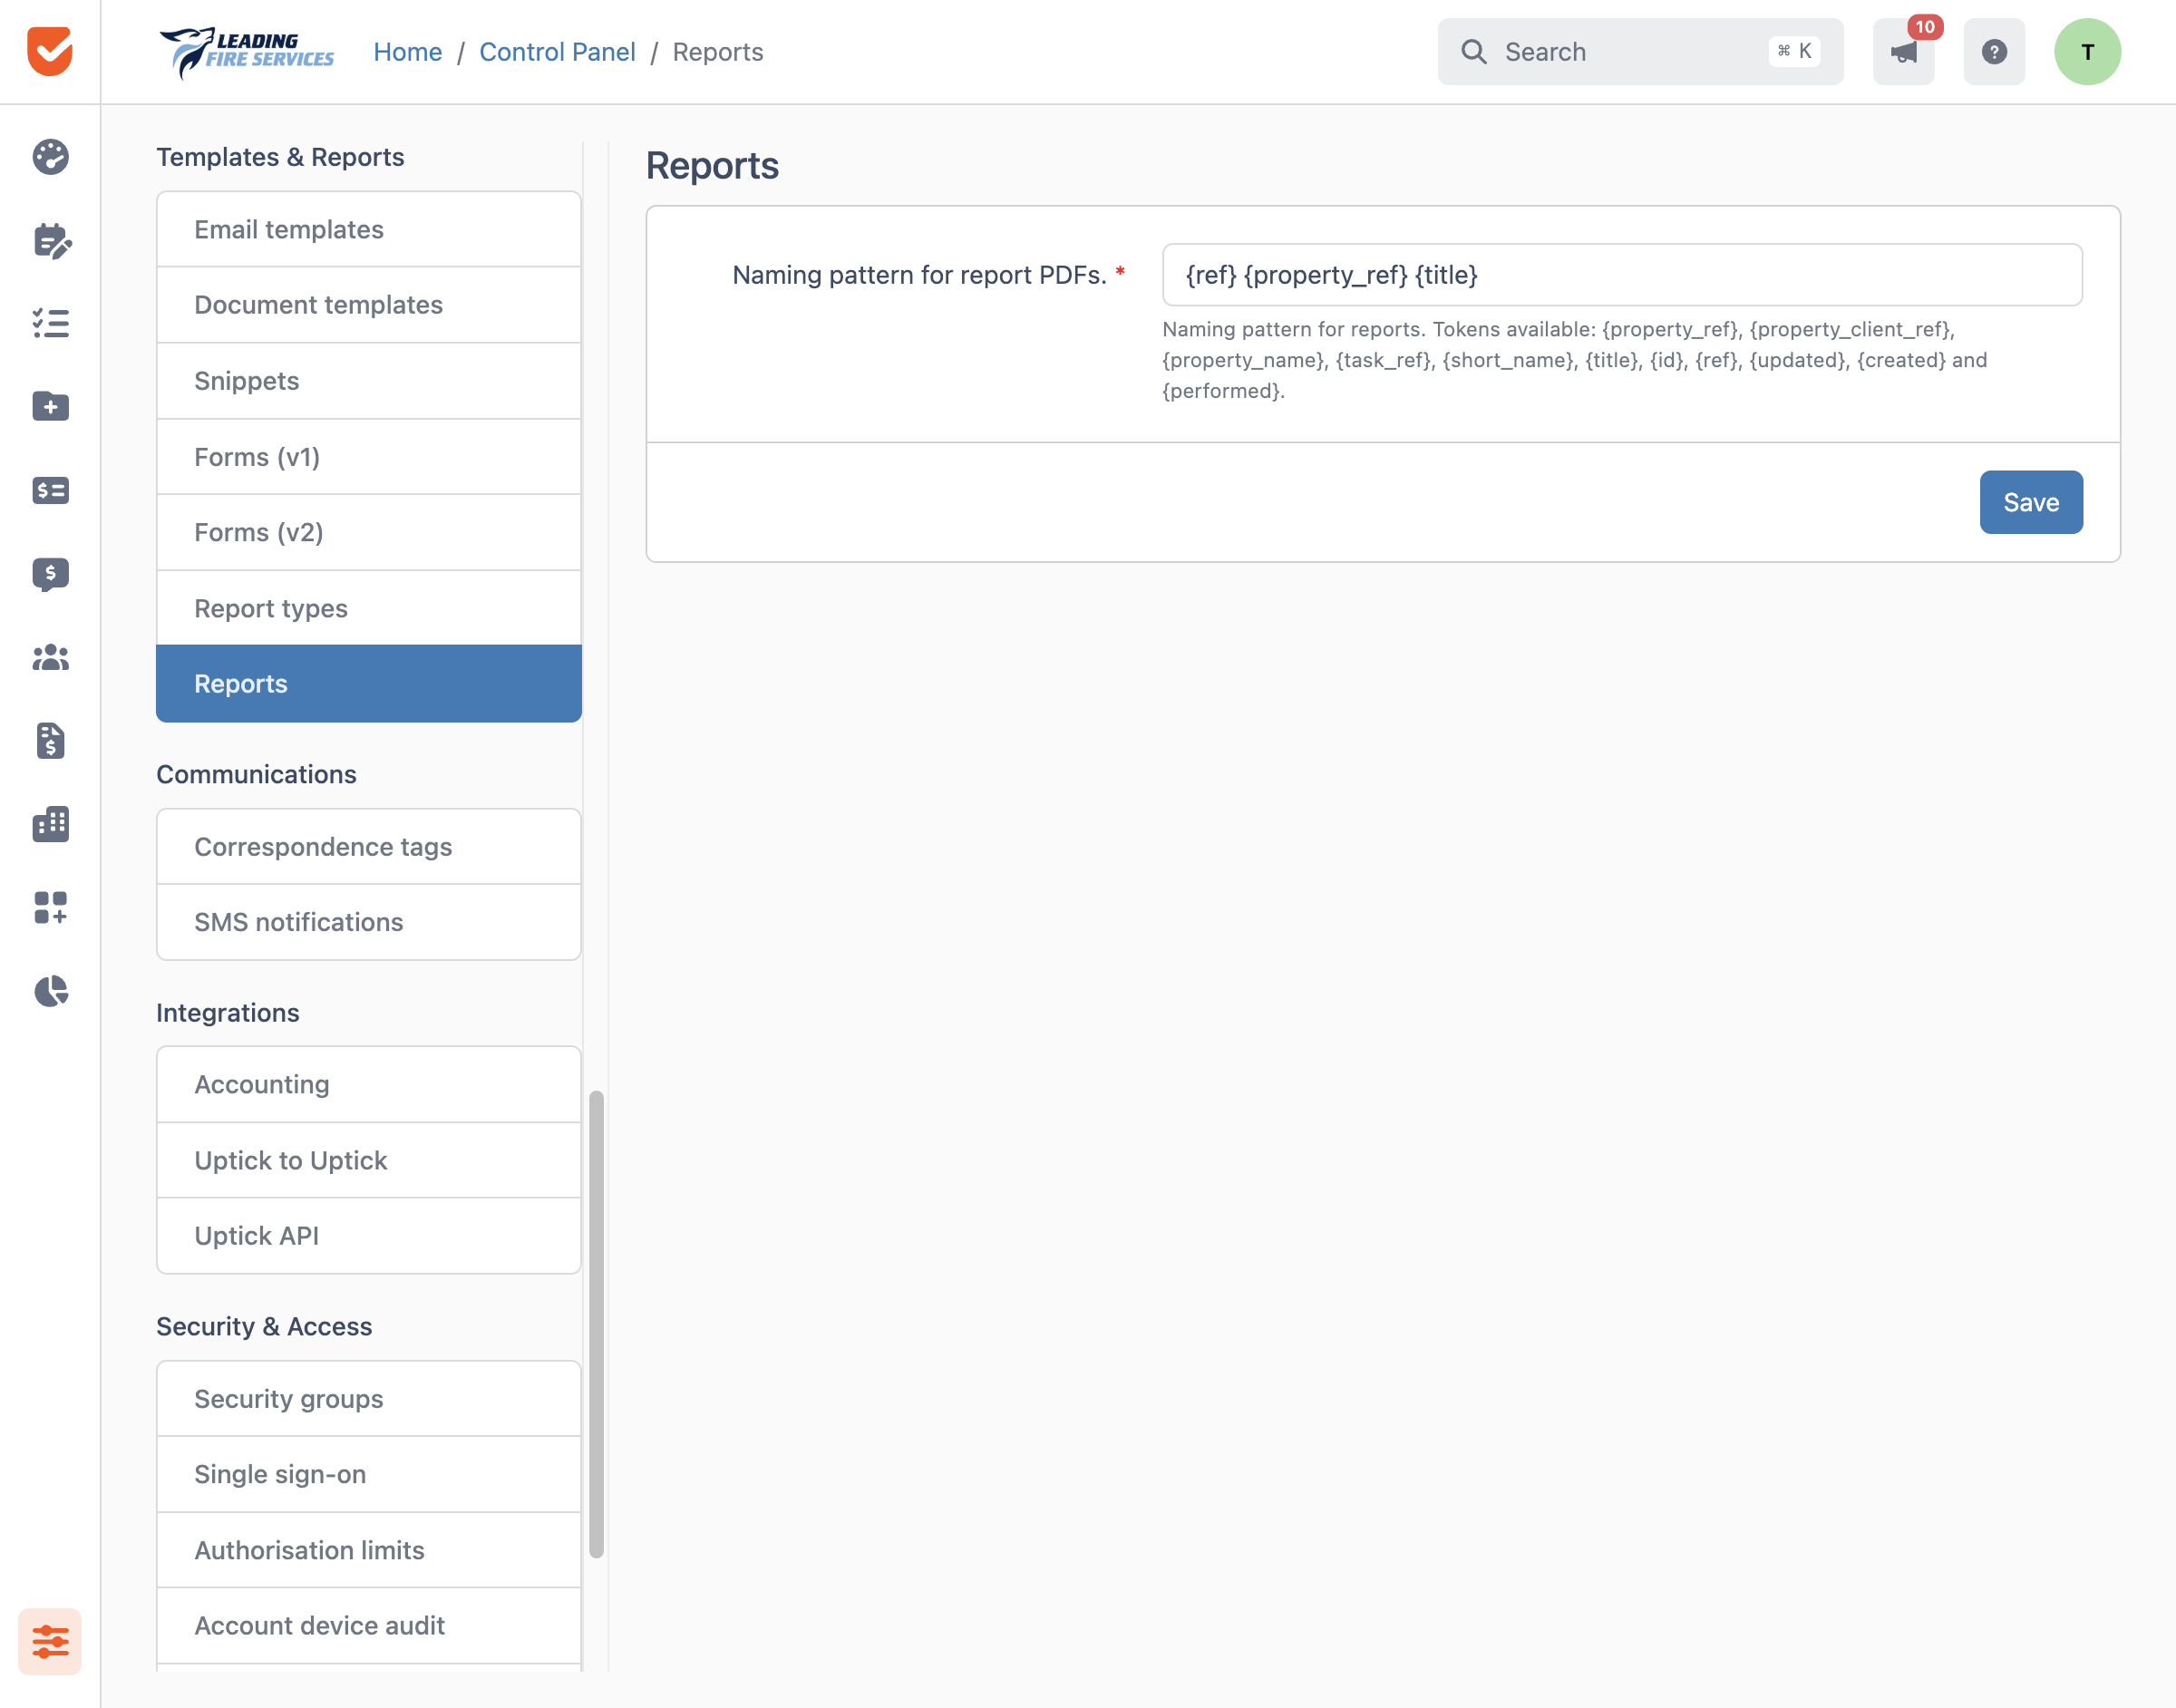Open Forms (v2) settings
The width and height of the screenshot is (2176, 1708).
[369, 532]
